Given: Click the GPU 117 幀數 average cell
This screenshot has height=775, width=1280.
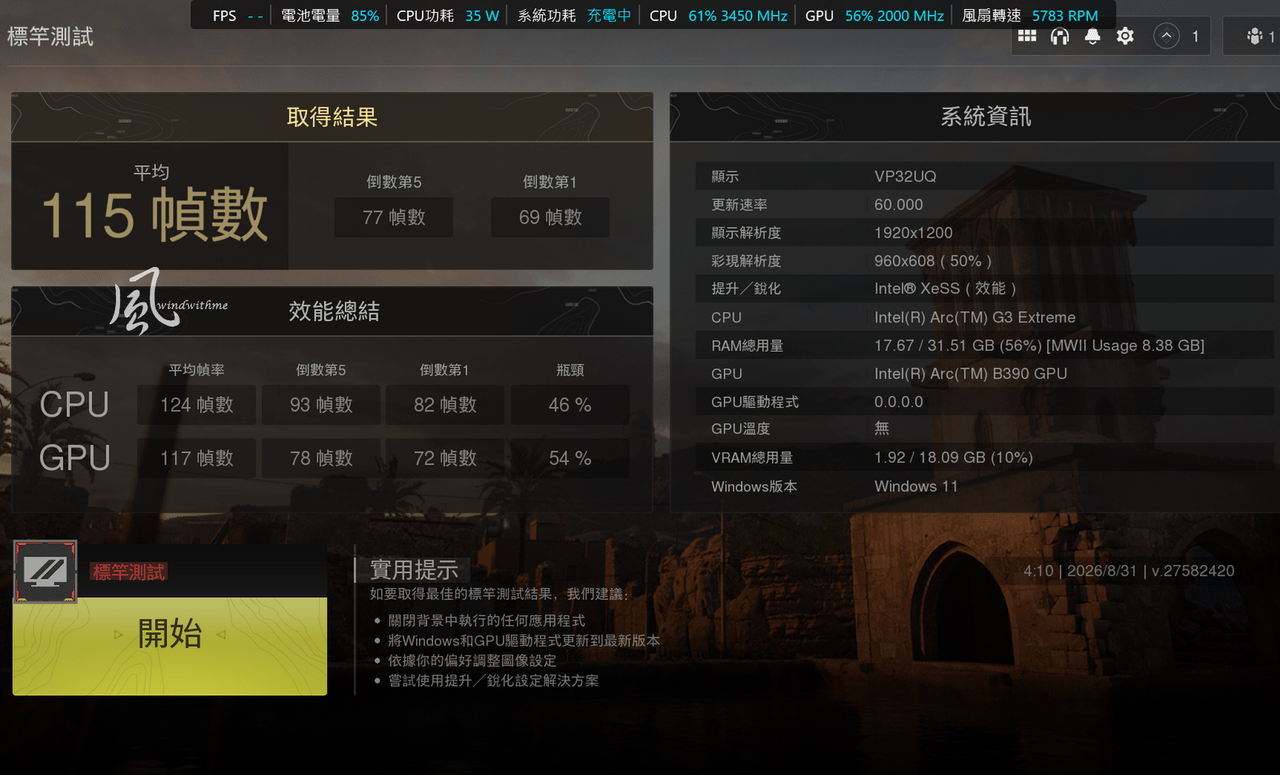Looking at the screenshot, I should (x=197, y=458).
